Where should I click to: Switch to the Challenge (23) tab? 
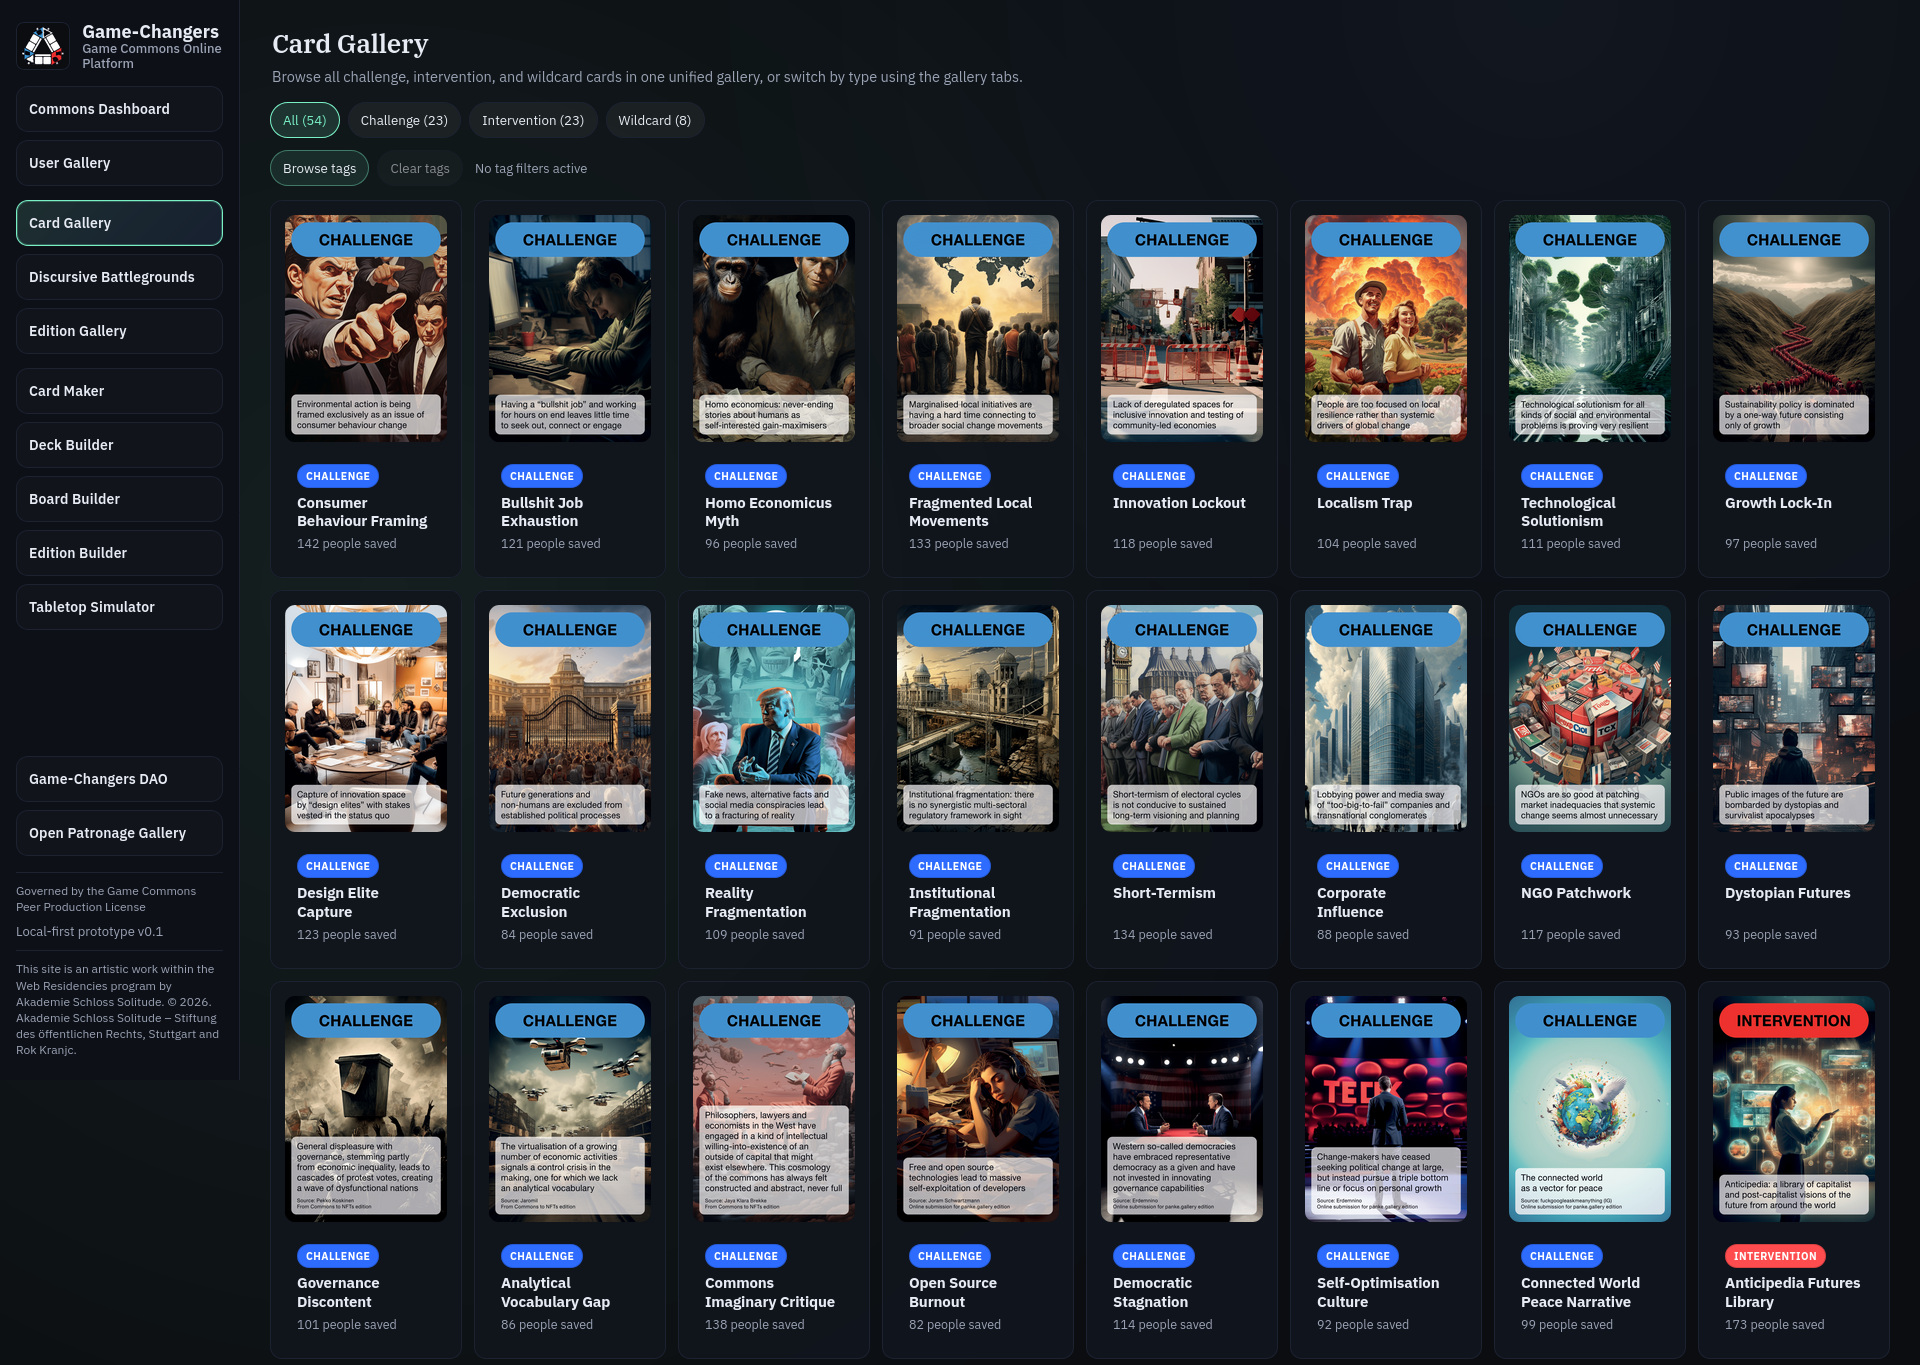point(404,120)
